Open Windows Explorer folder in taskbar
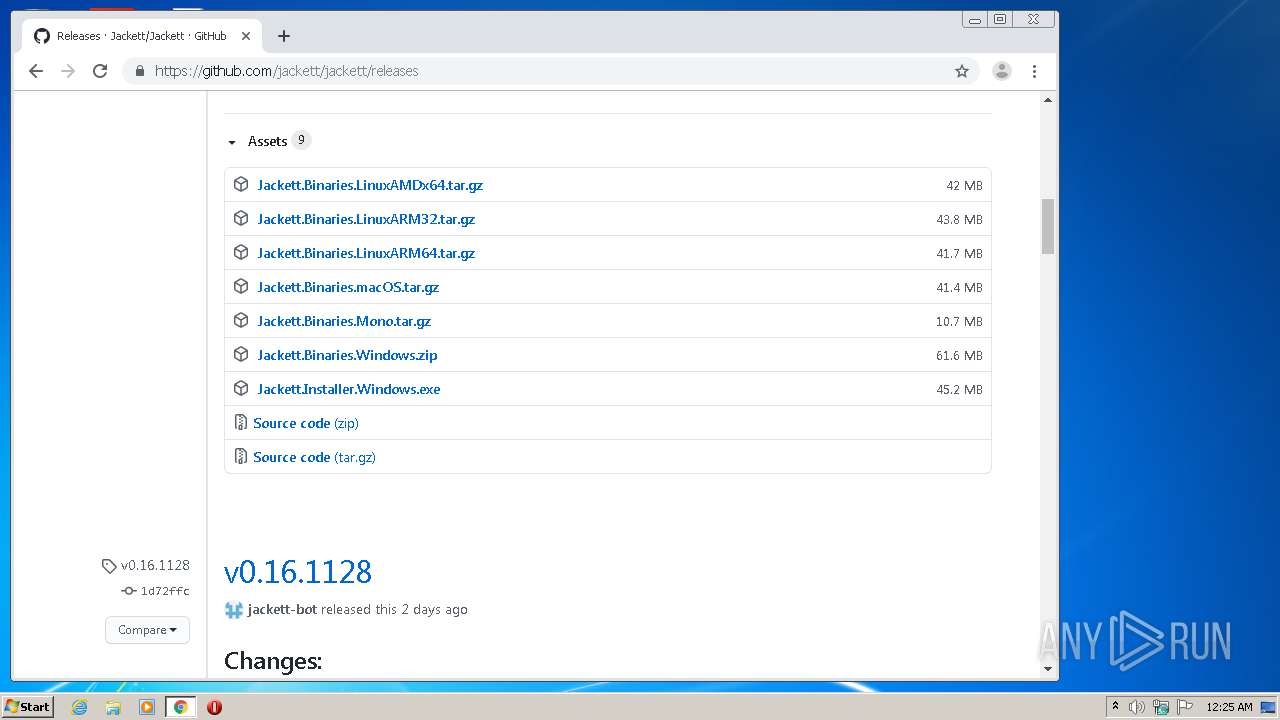Screen dimensions: 1280x720 [x=113, y=707]
